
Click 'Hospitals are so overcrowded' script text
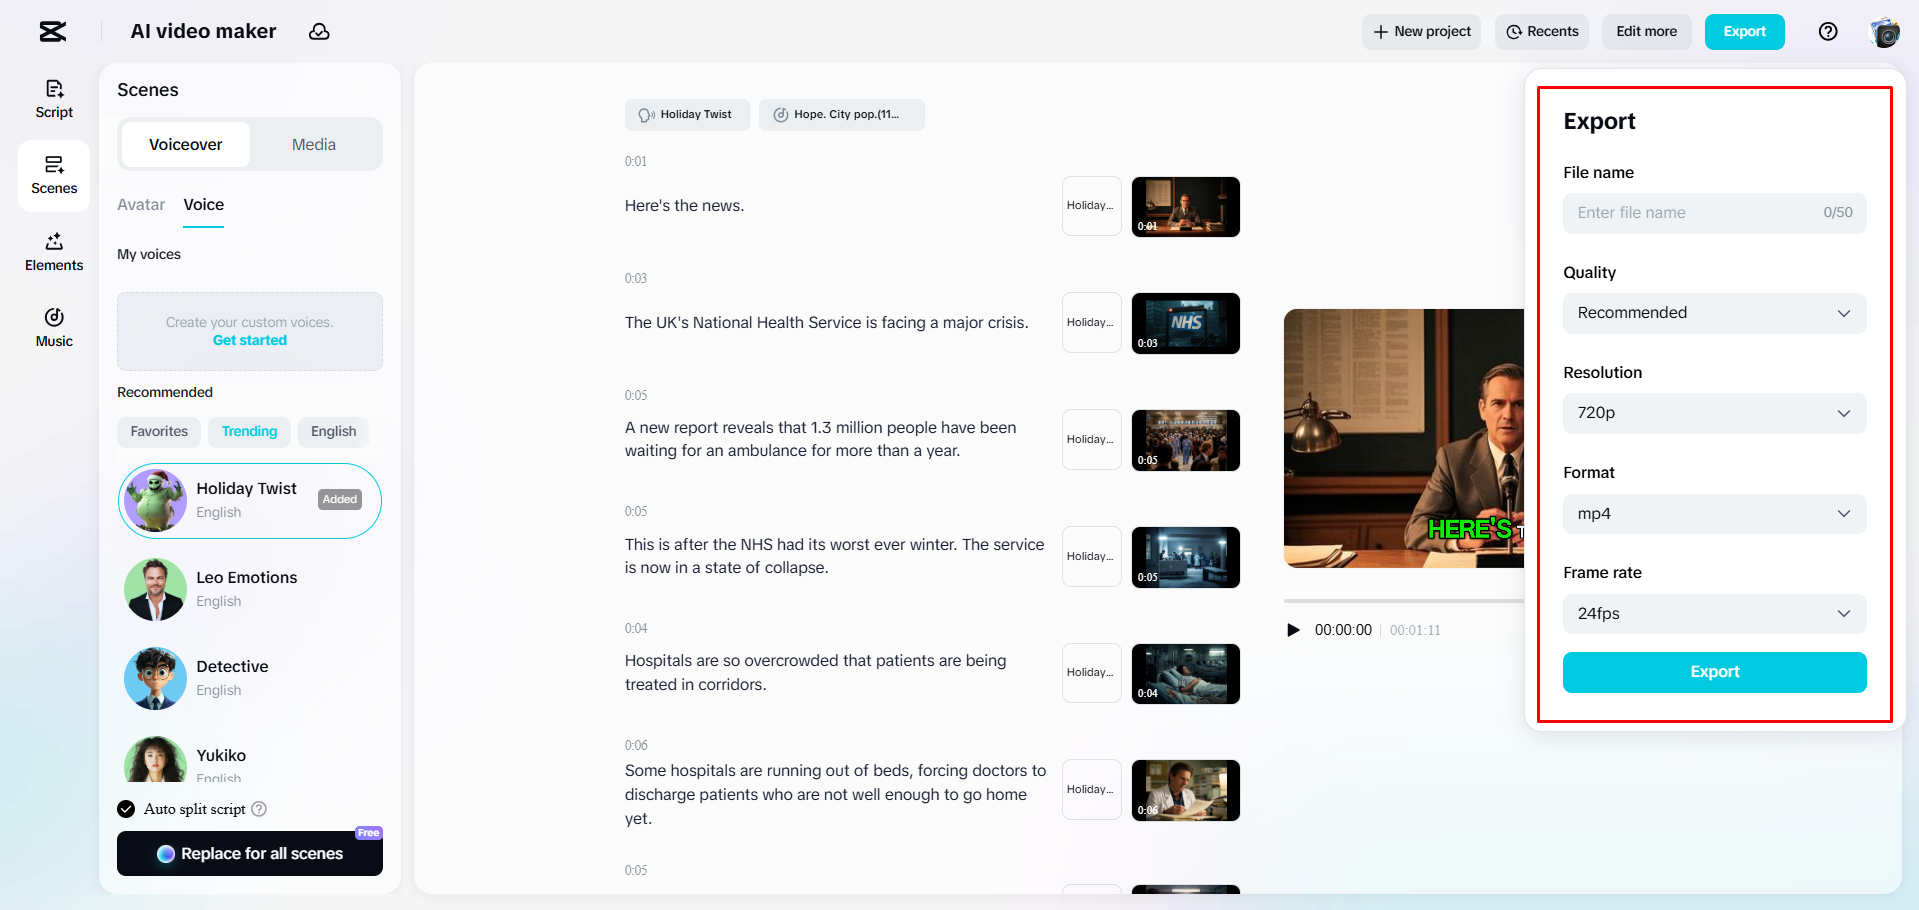(815, 673)
